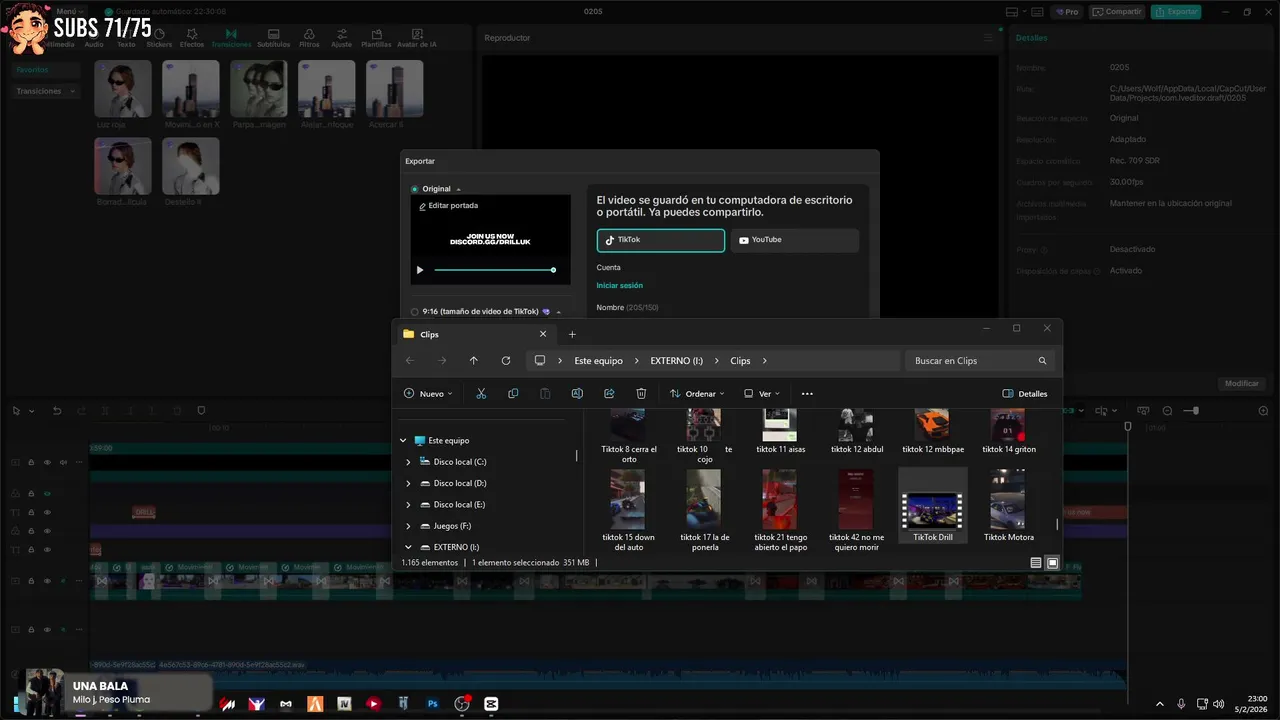Viewport: 1280px width, 720px height.
Task: Expand the Disco local (D:) tree node
Action: [x=408, y=483]
